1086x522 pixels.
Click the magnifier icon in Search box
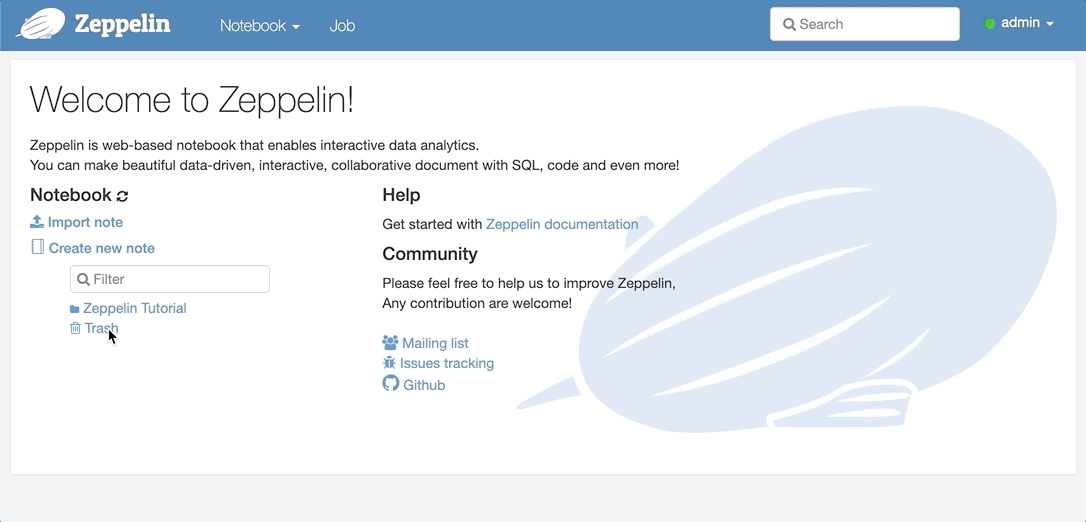pos(789,24)
